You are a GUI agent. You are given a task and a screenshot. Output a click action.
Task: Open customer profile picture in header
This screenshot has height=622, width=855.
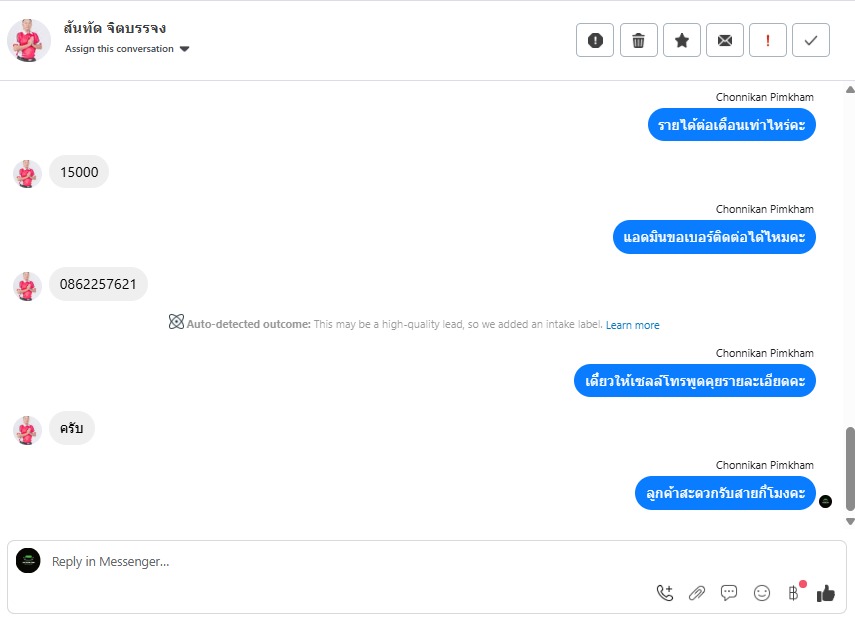(x=29, y=40)
